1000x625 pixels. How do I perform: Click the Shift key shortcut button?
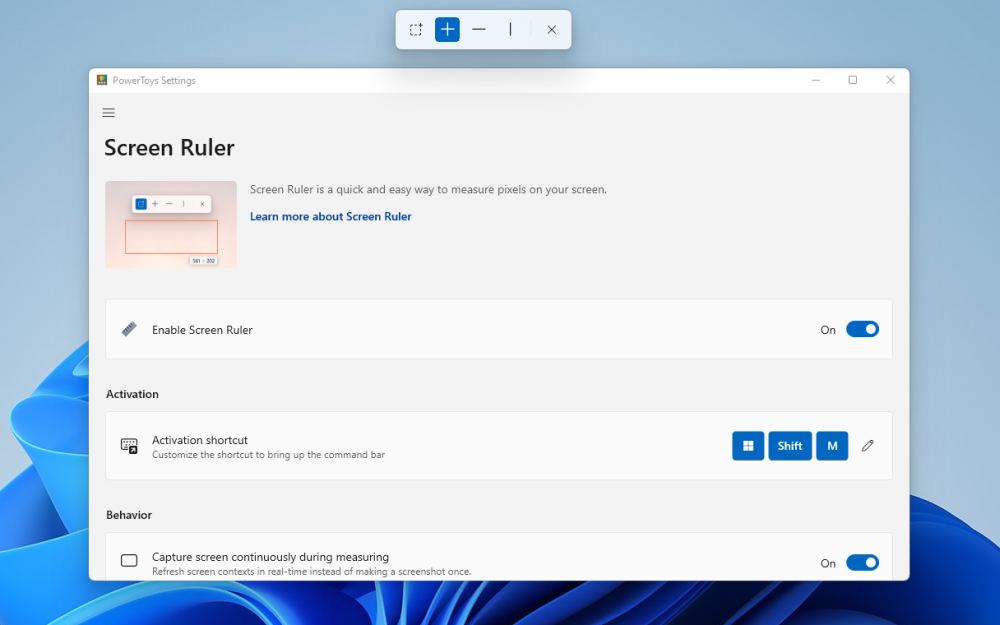click(x=790, y=446)
